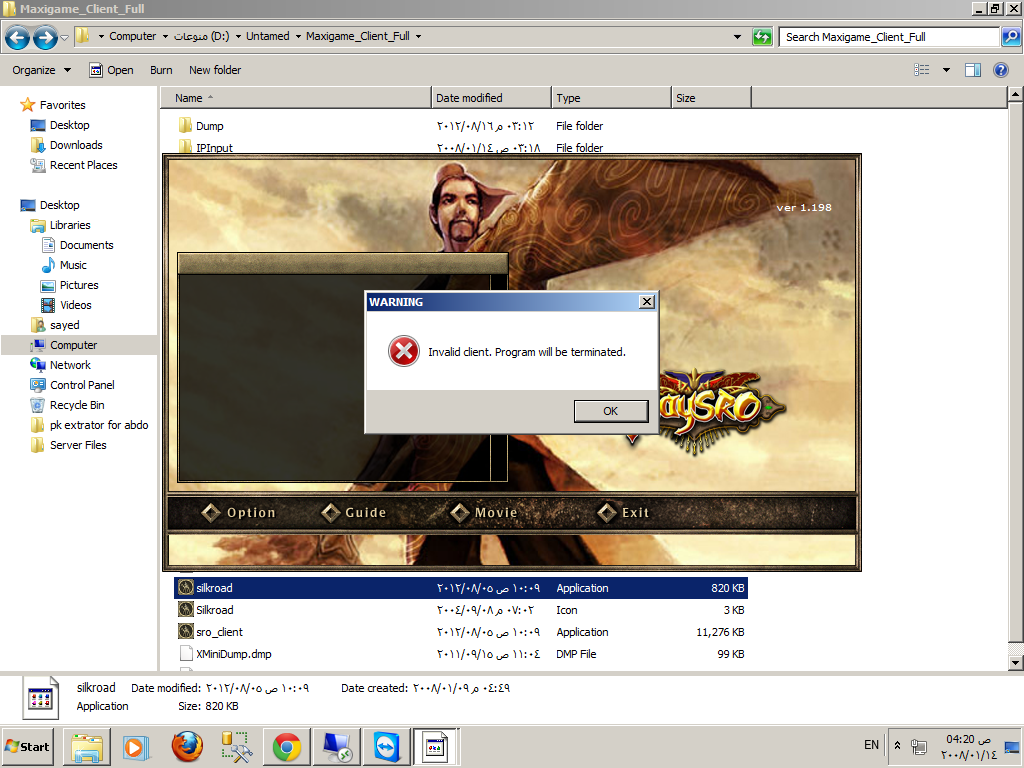Viewport: 1024px width, 768px height.
Task: Focus the Search Maxigame_Client_Full field
Action: tap(889, 37)
